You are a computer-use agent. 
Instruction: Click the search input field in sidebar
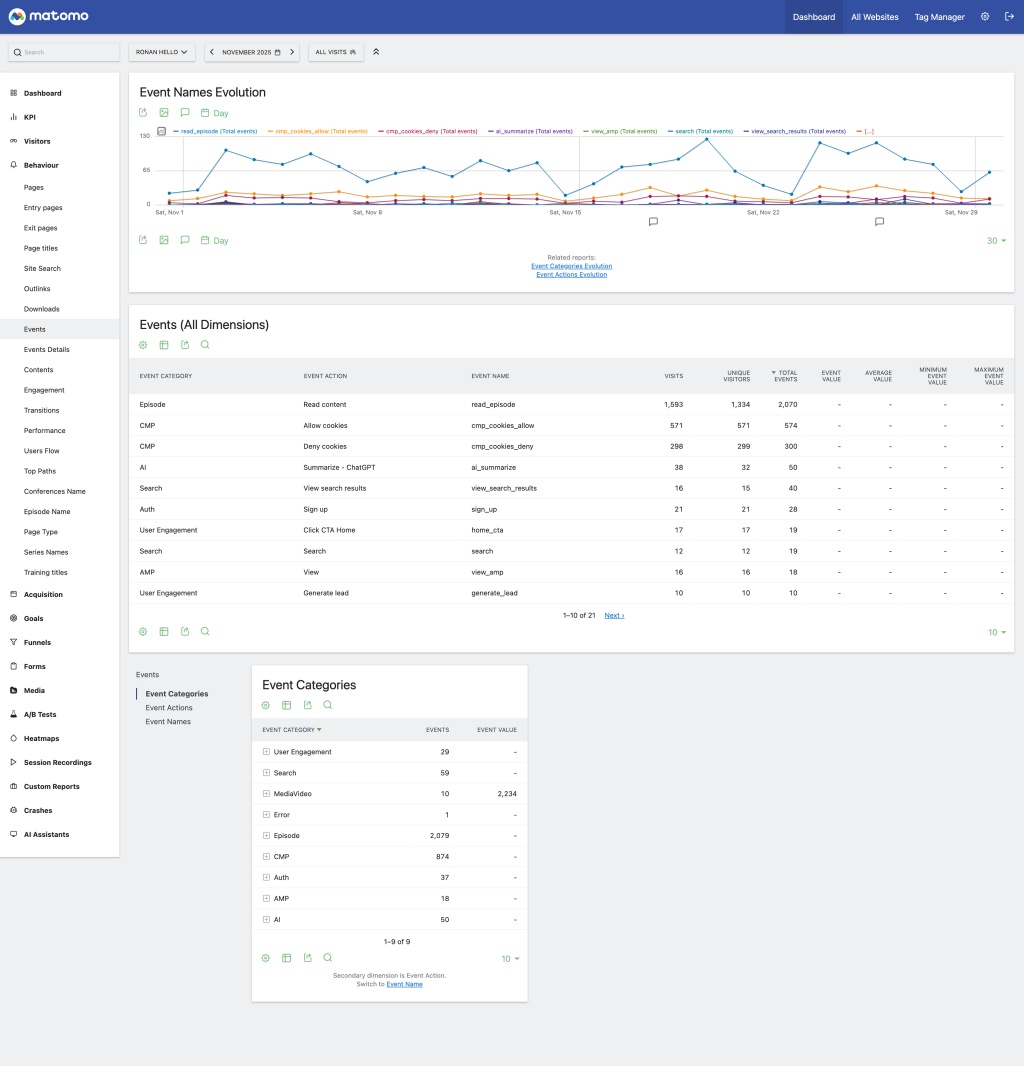[x=64, y=52]
